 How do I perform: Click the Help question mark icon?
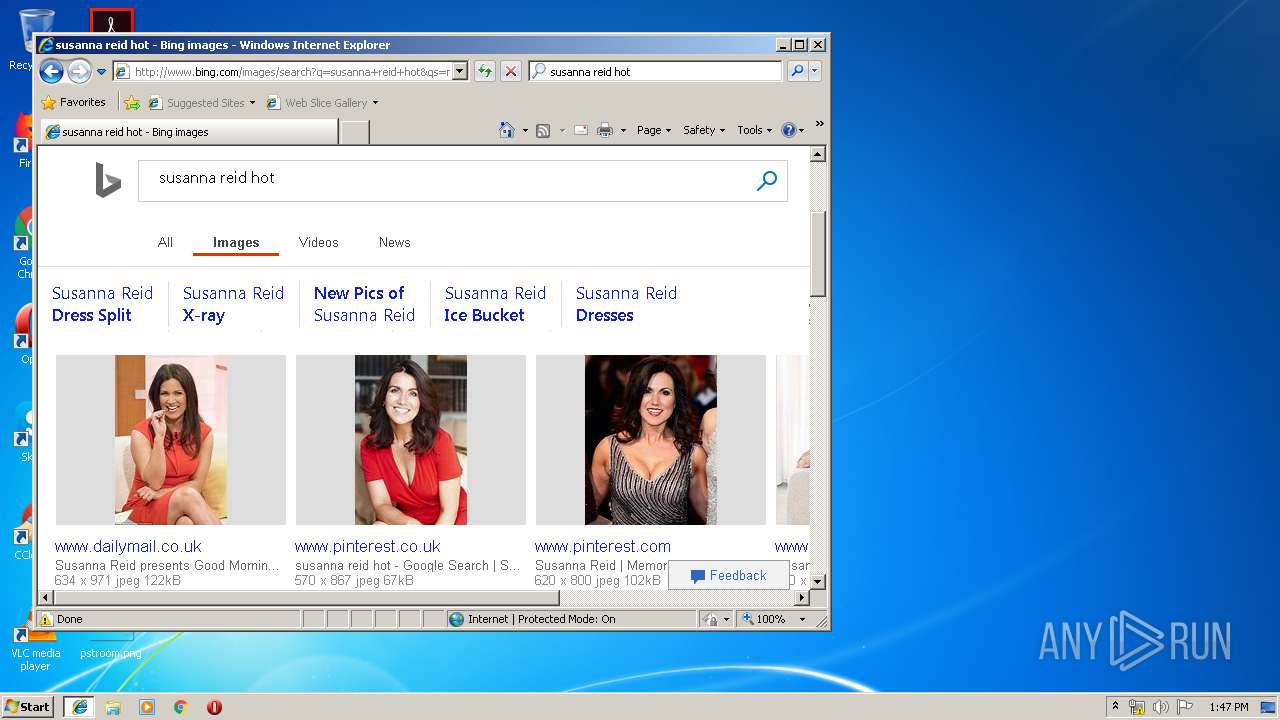point(788,130)
